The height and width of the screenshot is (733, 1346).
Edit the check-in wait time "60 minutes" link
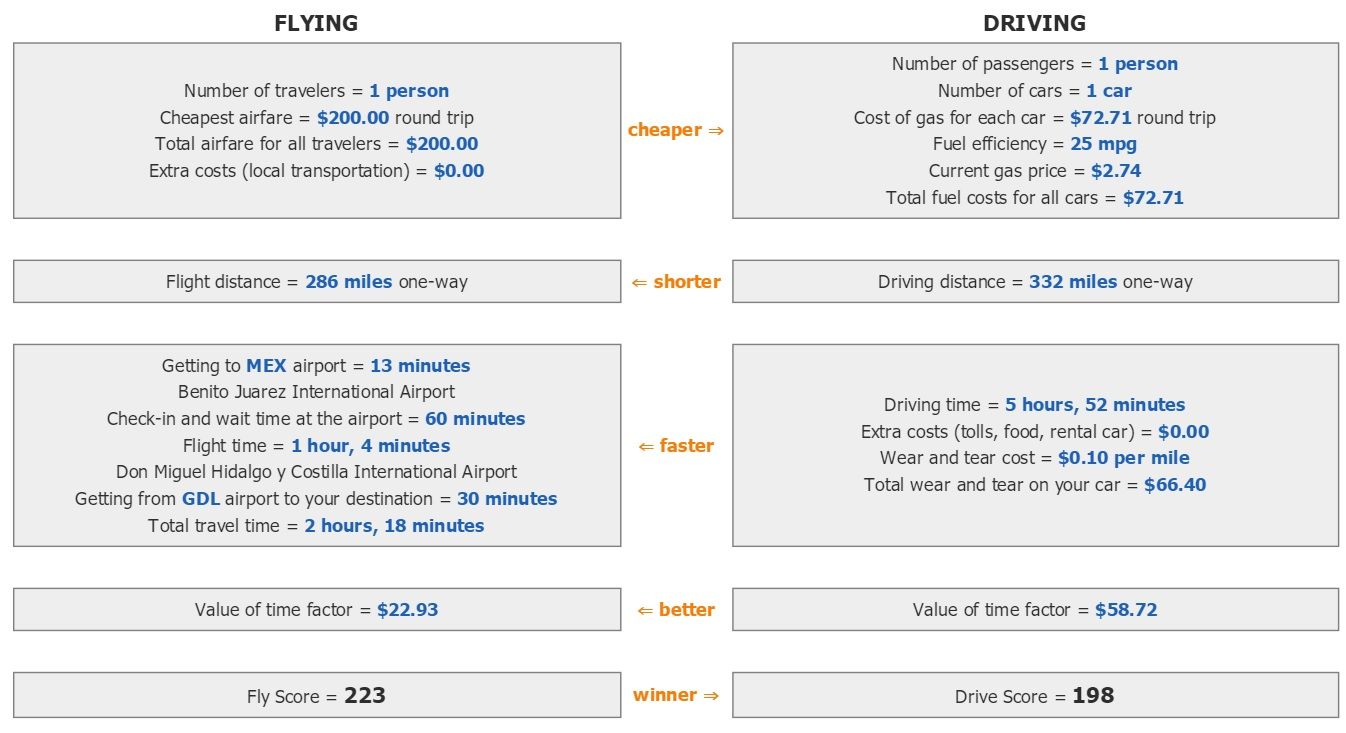[x=475, y=419]
